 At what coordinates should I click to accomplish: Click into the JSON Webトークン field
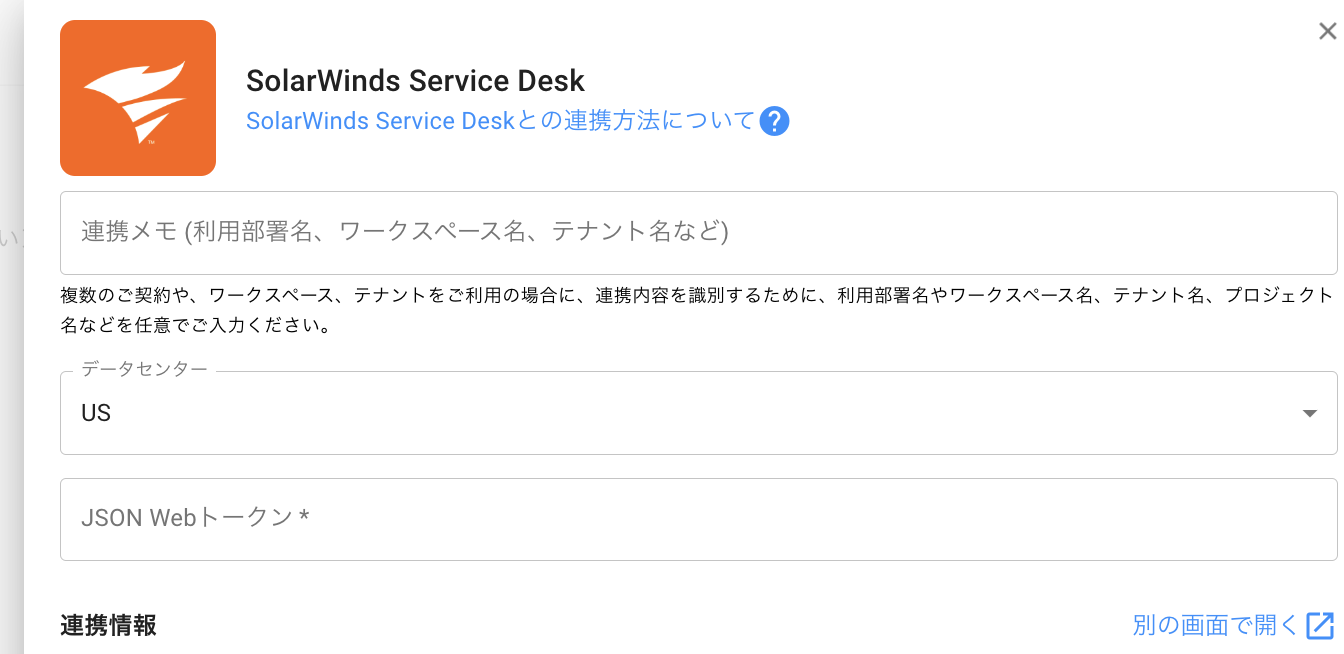698,519
